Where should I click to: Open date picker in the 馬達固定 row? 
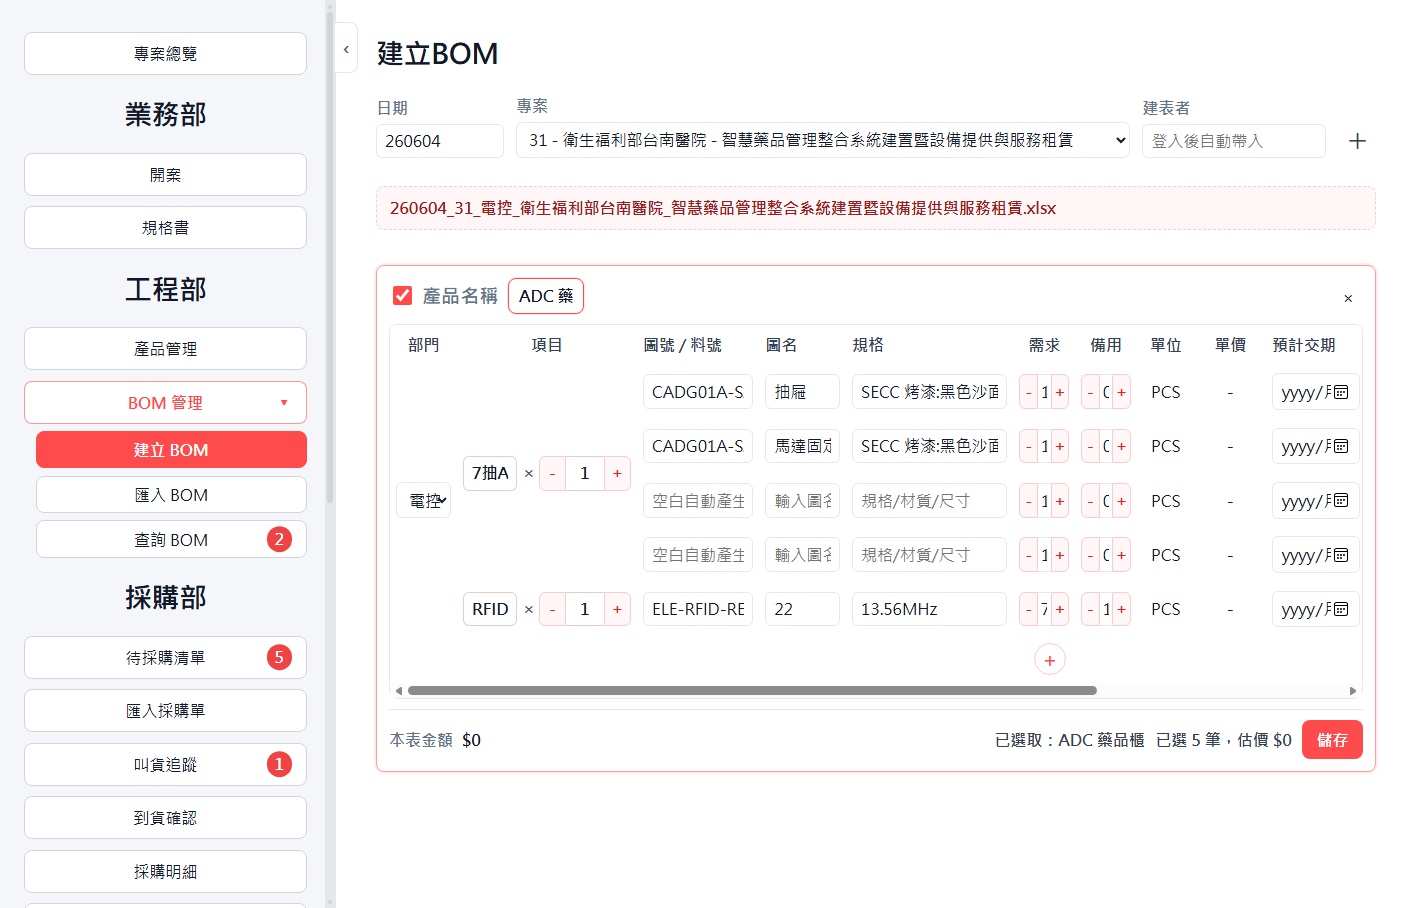click(x=1341, y=446)
